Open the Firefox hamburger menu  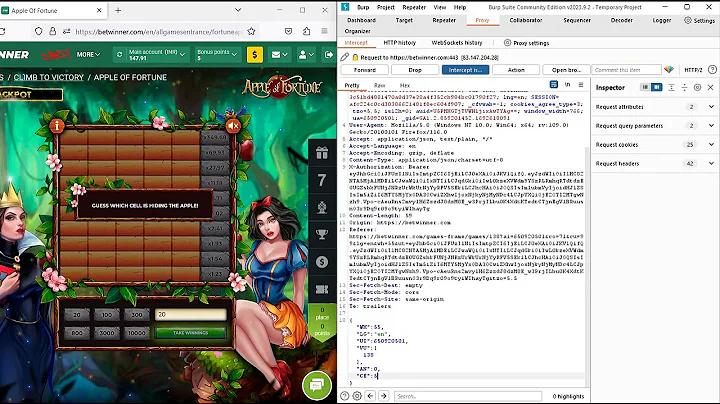tap(324, 31)
